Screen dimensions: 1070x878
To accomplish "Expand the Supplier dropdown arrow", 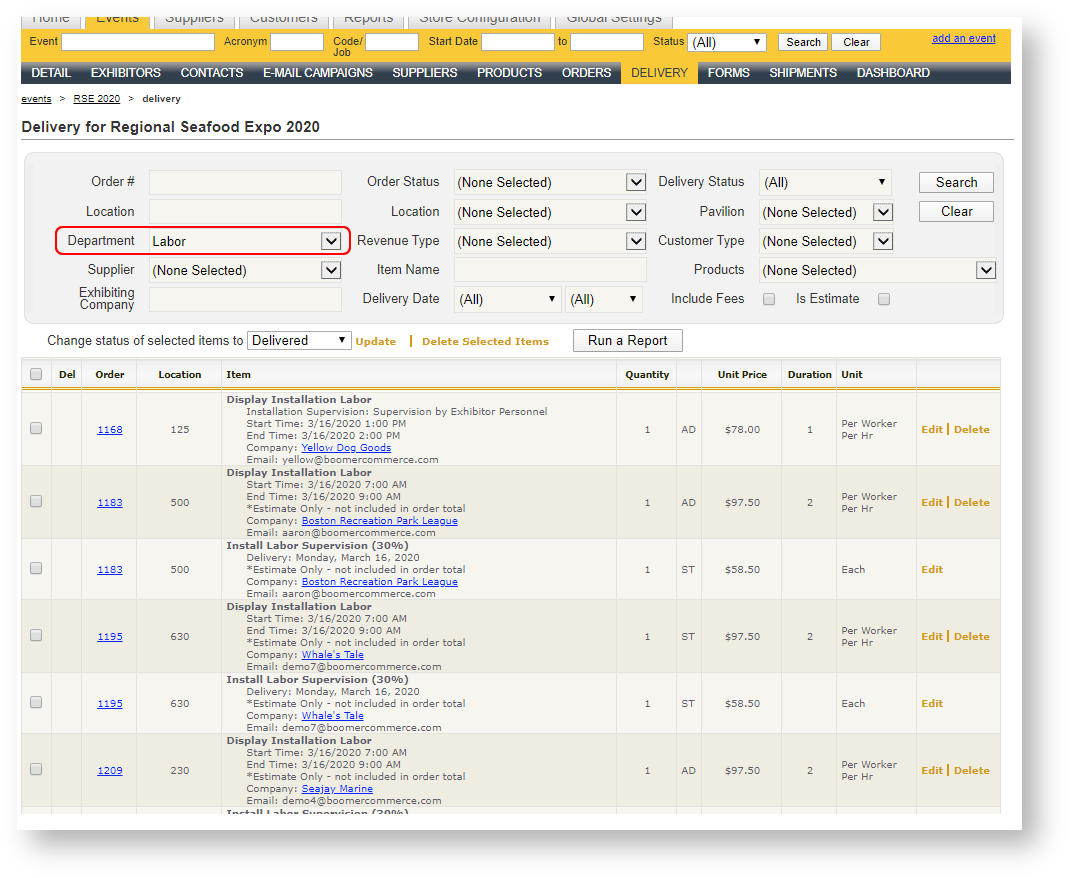I will pyautogui.click(x=330, y=270).
